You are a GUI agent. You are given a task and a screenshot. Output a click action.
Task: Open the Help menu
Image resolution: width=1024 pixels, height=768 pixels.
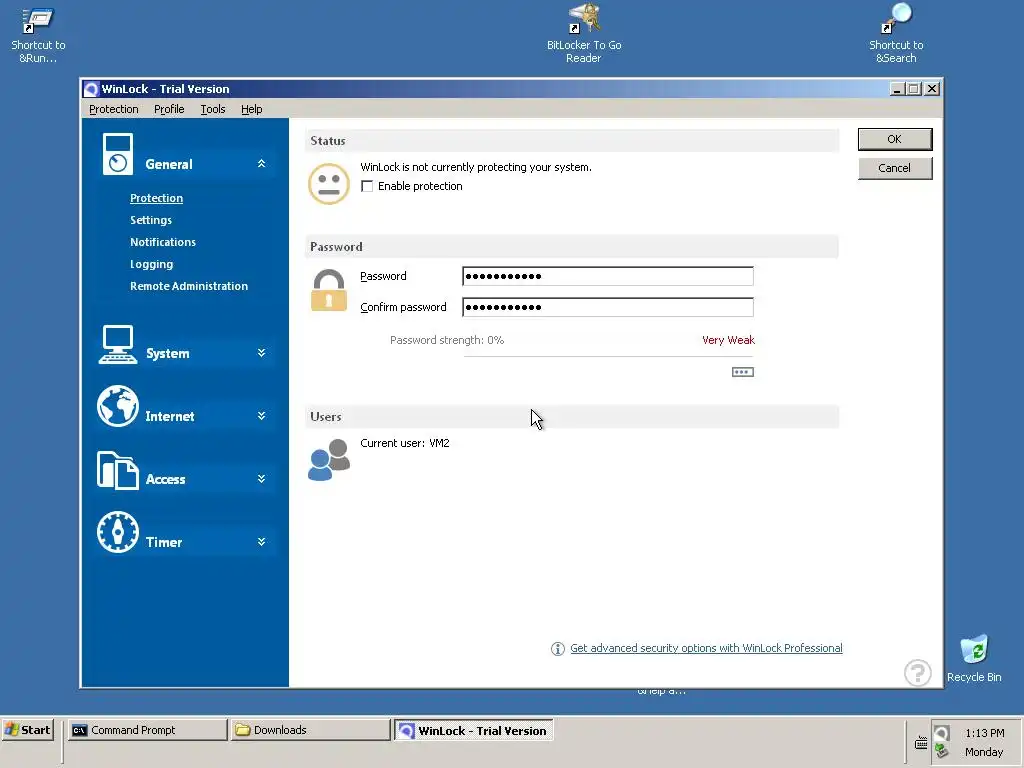click(251, 109)
